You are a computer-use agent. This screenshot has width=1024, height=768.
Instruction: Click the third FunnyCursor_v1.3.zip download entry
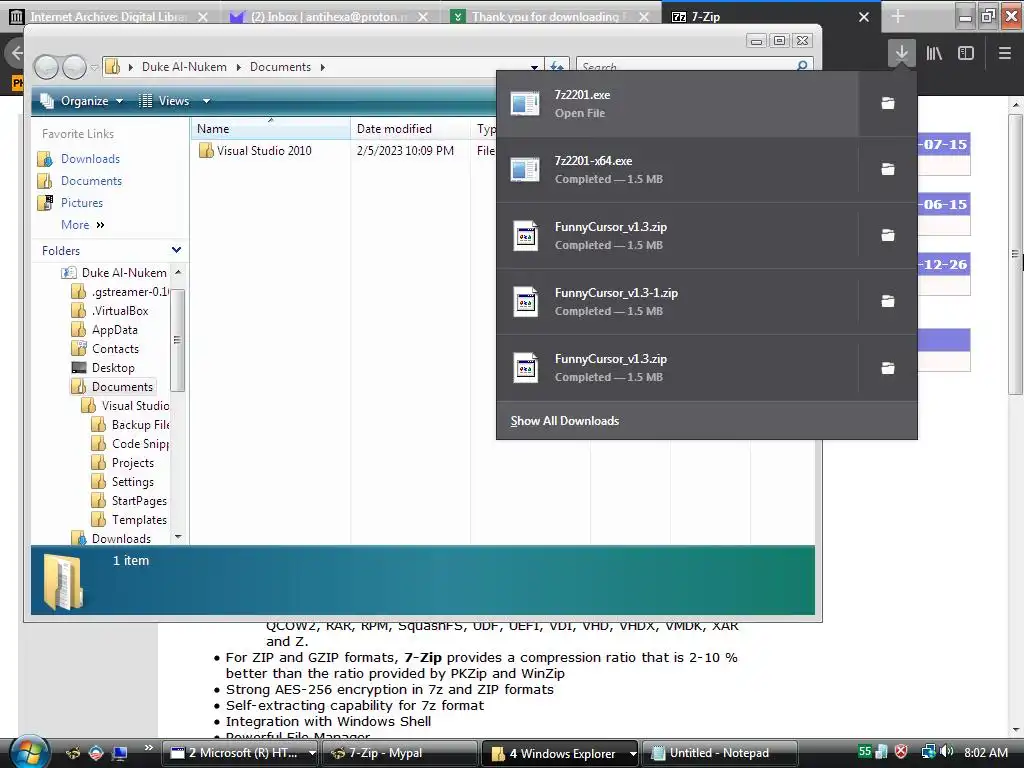677,368
